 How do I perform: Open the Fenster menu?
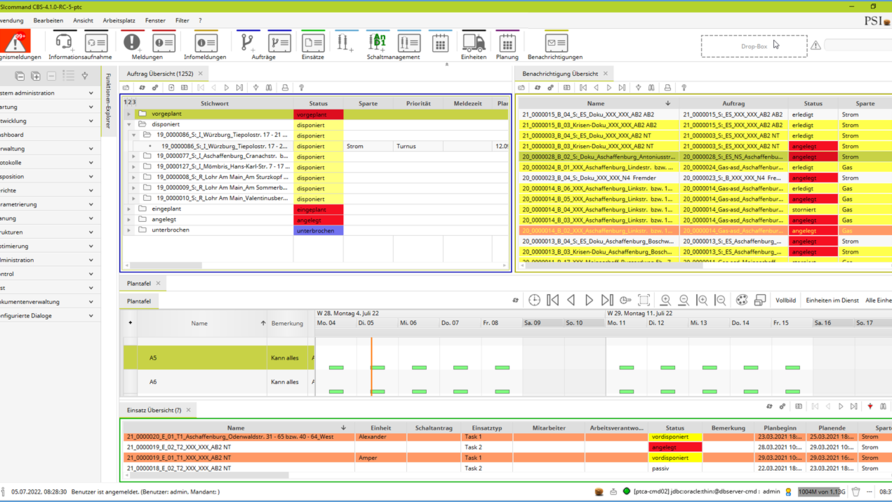(155, 20)
